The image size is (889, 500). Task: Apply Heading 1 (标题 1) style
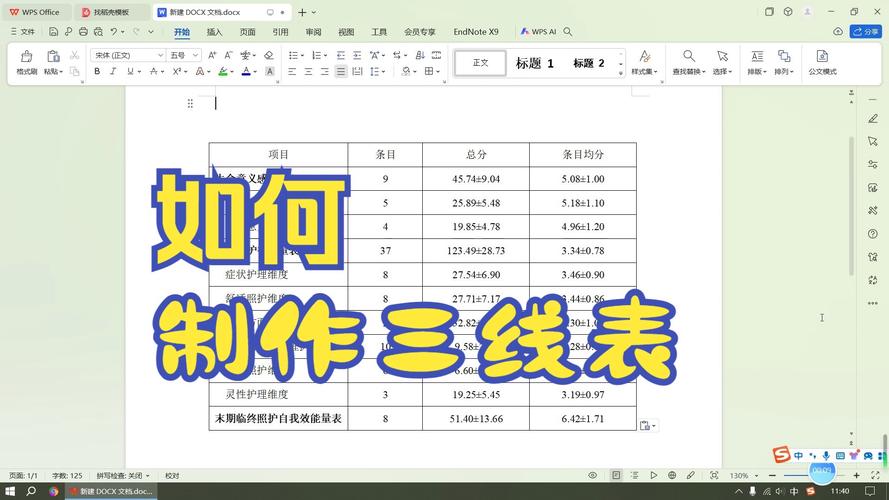[534, 63]
